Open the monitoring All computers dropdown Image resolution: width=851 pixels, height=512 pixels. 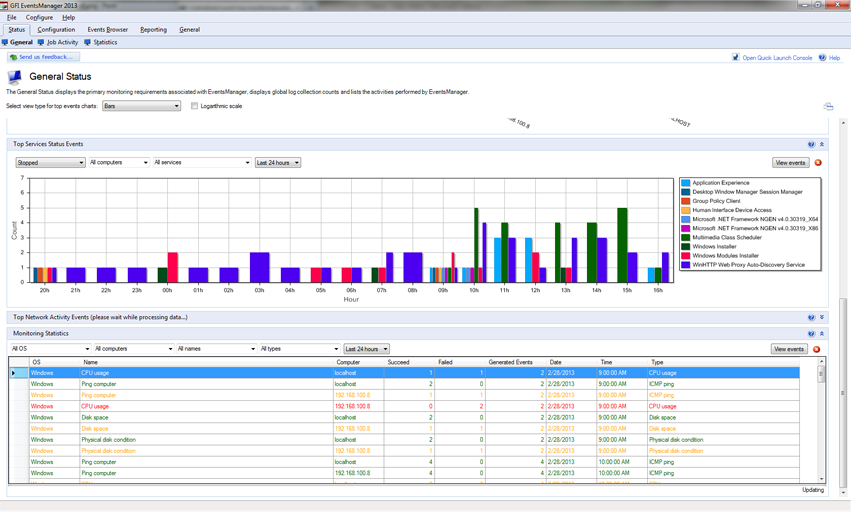point(134,349)
